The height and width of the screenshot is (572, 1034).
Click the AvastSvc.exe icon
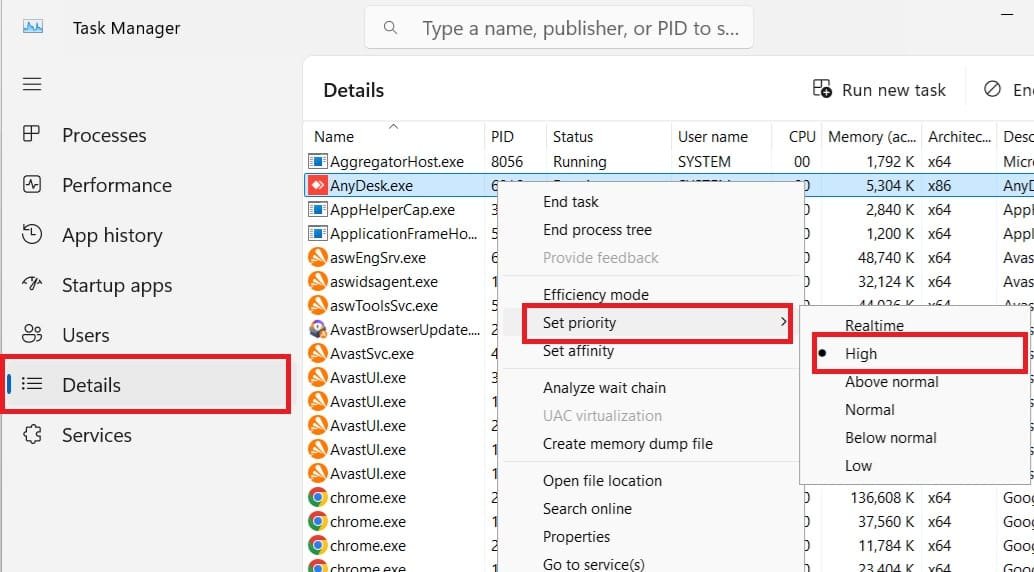[x=318, y=354]
